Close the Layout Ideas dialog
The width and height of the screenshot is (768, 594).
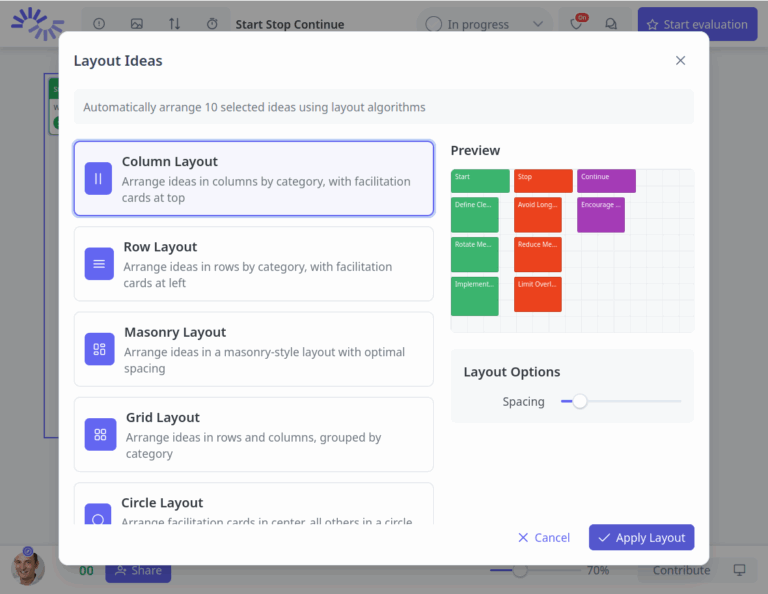680,61
